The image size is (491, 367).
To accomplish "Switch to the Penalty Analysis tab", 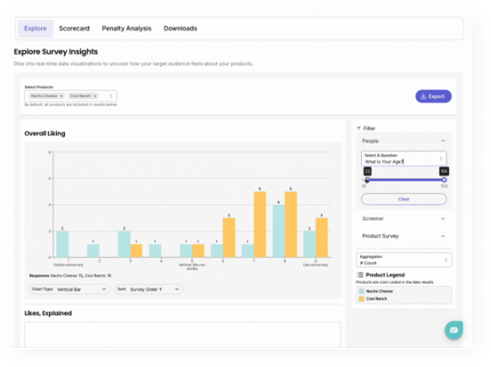I will pos(127,29).
